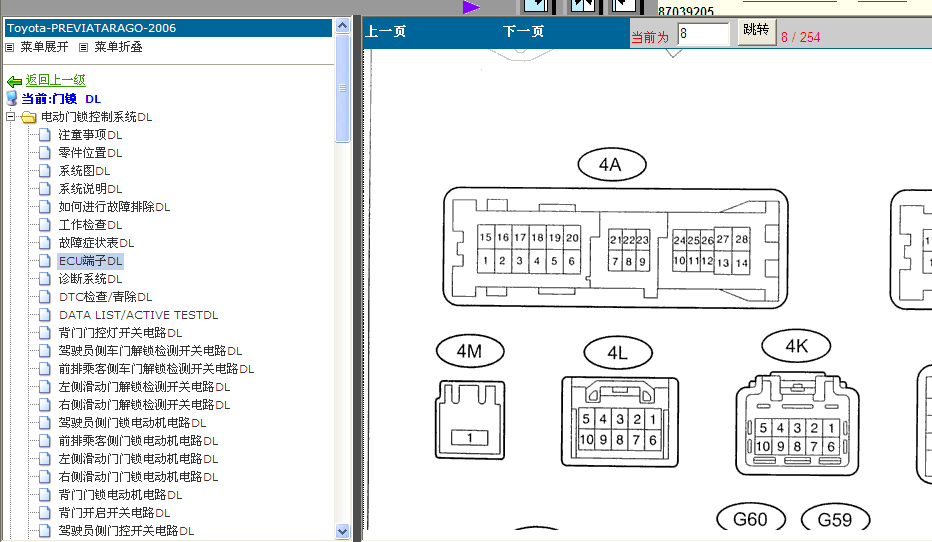The image size is (932, 542).
Task: Open 背门开启开关电路DL
Action: 114,512
